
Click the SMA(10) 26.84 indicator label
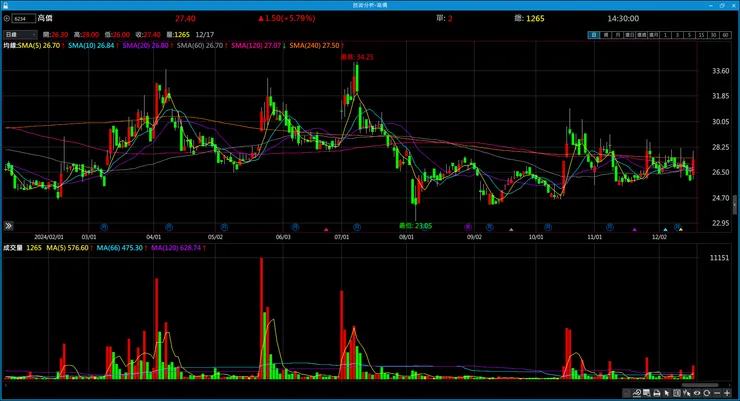pos(91,46)
